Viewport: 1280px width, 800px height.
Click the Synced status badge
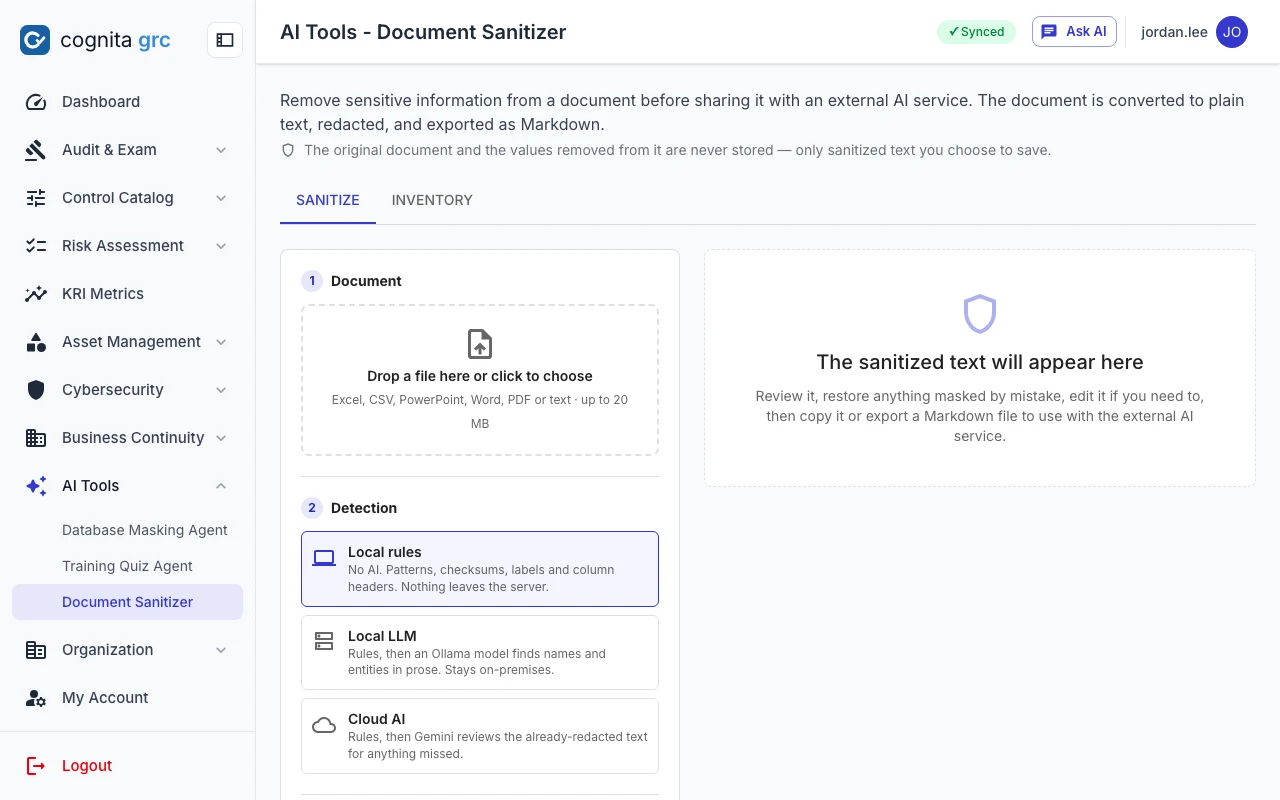976,32
